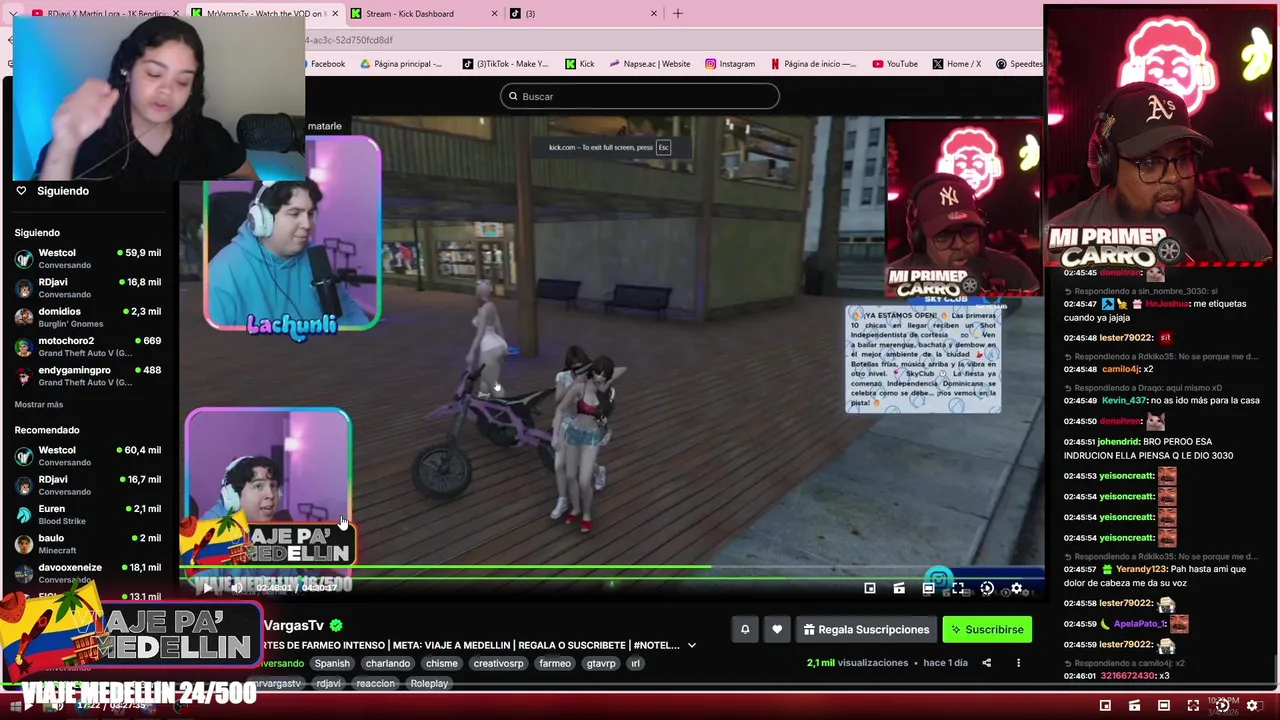Open RDjavi in the Siguiendo list
Image resolution: width=1280 pixels, height=720 pixels.
(x=88, y=287)
